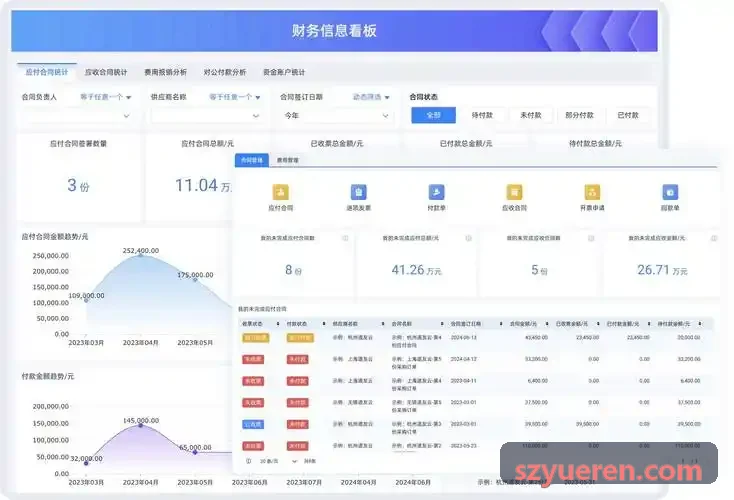Open 等于任意一个 condition for 合同负责人

coord(105,97)
